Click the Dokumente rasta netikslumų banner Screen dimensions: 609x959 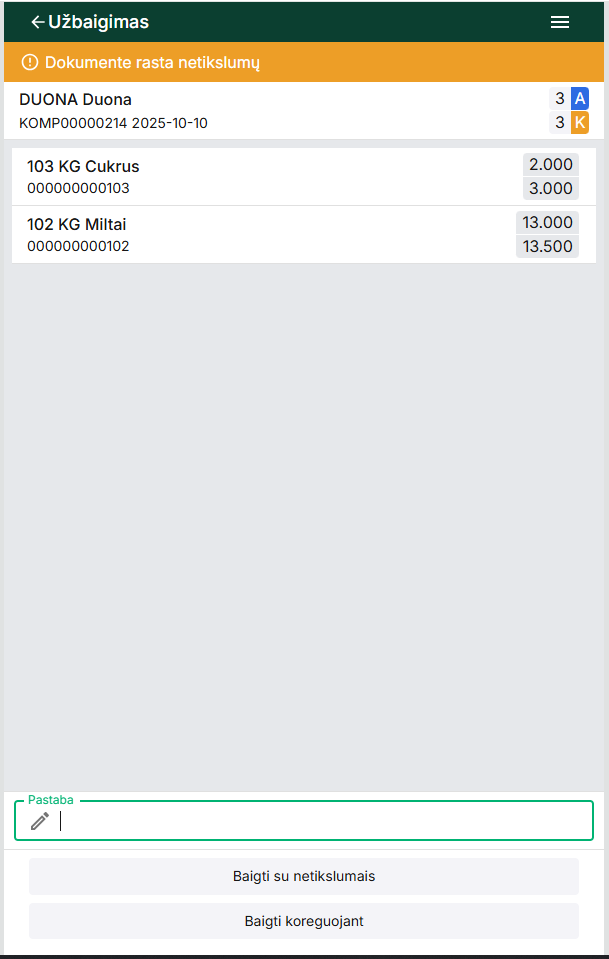point(152,62)
